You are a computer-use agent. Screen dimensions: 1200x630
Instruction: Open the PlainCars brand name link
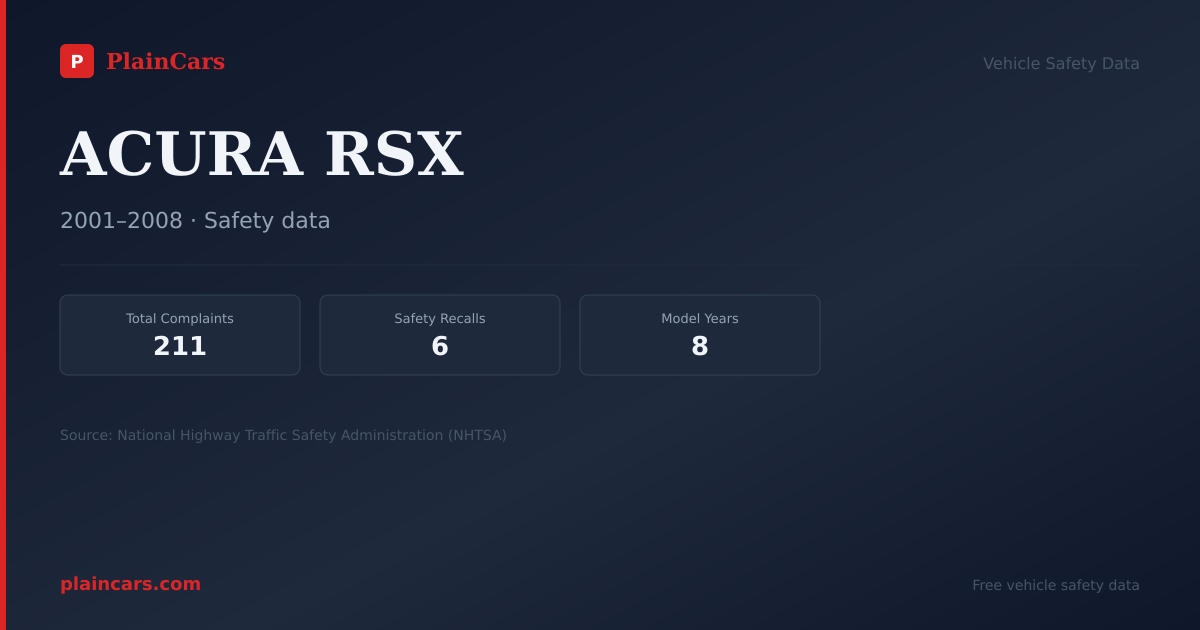pyautogui.click(x=165, y=61)
